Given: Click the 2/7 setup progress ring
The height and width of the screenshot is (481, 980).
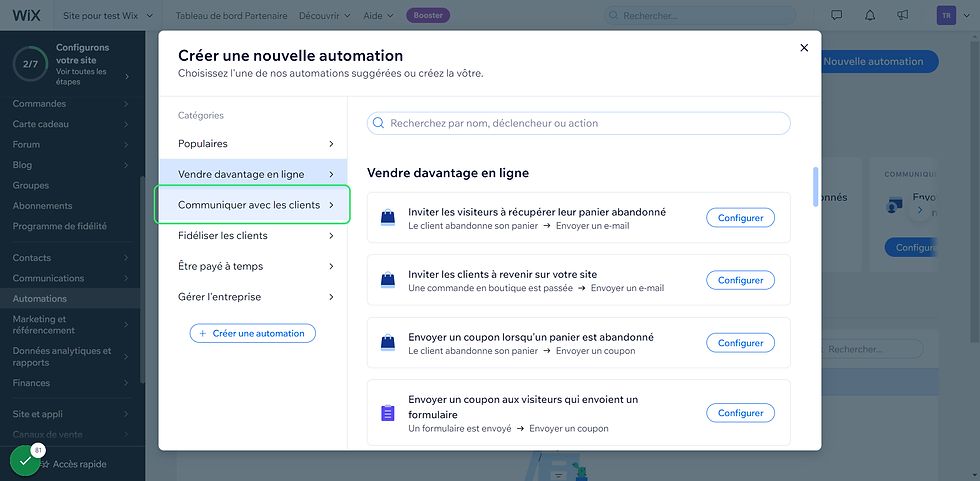Looking at the screenshot, I should click(30, 64).
